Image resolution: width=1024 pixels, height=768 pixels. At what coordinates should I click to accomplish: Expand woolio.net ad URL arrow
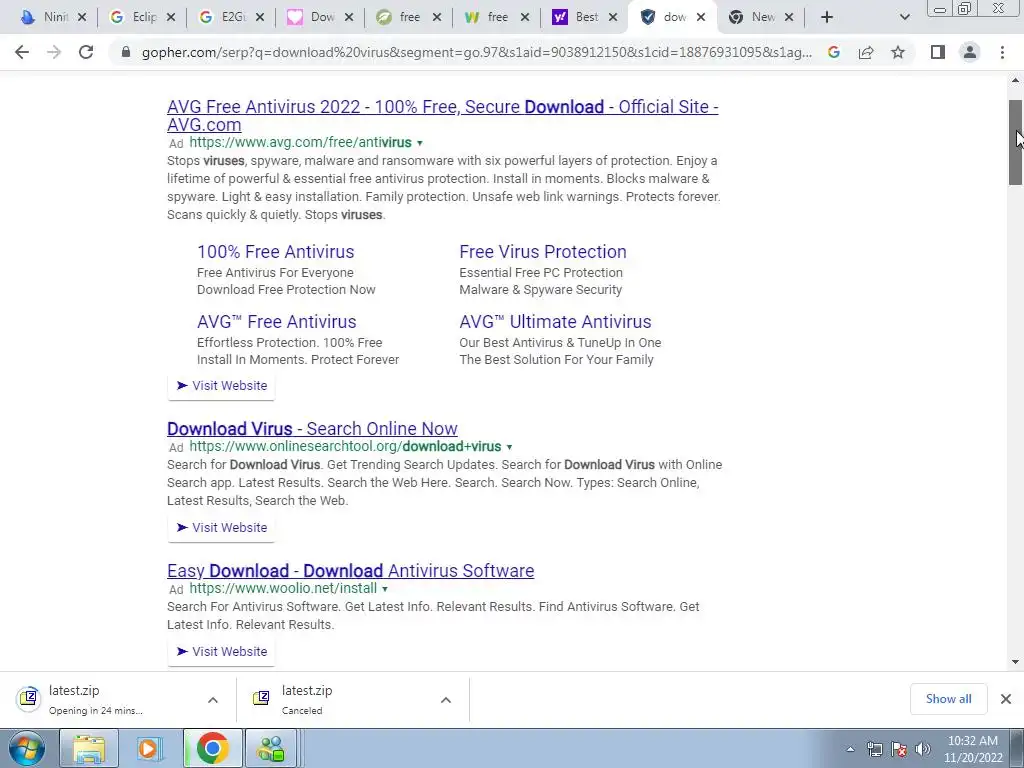click(385, 589)
